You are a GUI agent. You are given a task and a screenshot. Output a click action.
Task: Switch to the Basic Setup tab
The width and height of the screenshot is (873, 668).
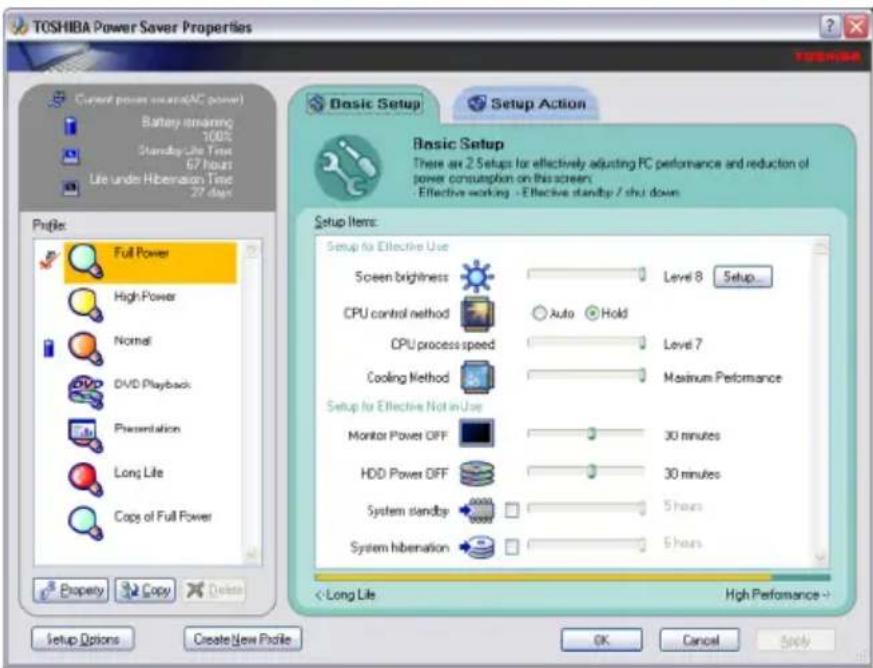(x=365, y=104)
